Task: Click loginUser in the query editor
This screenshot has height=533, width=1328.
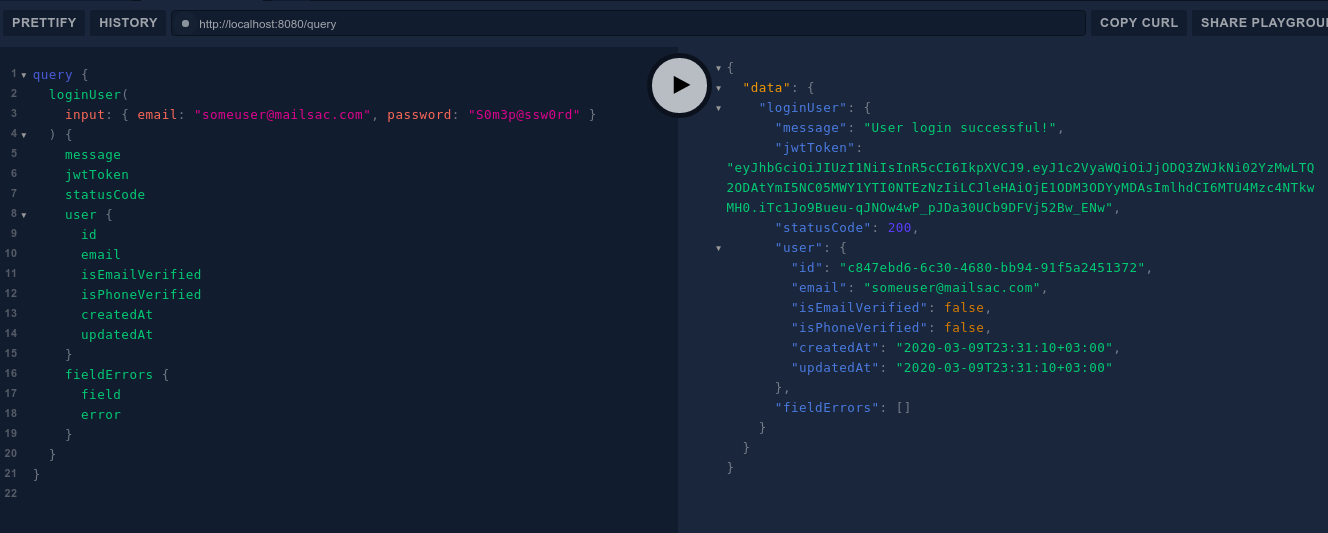Action: click(x=85, y=95)
